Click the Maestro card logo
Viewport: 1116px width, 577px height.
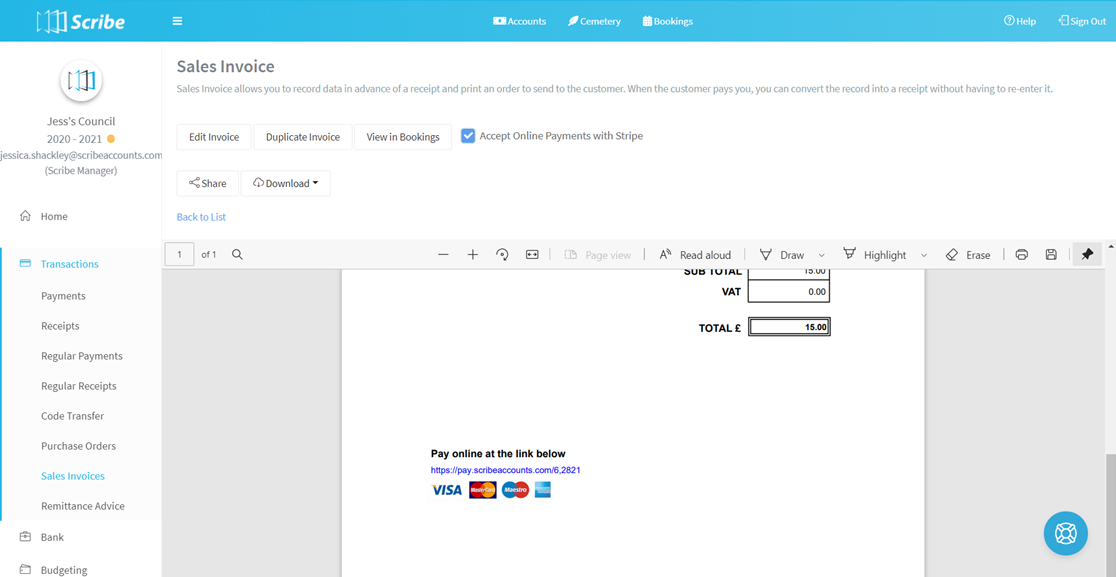pyautogui.click(x=515, y=490)
